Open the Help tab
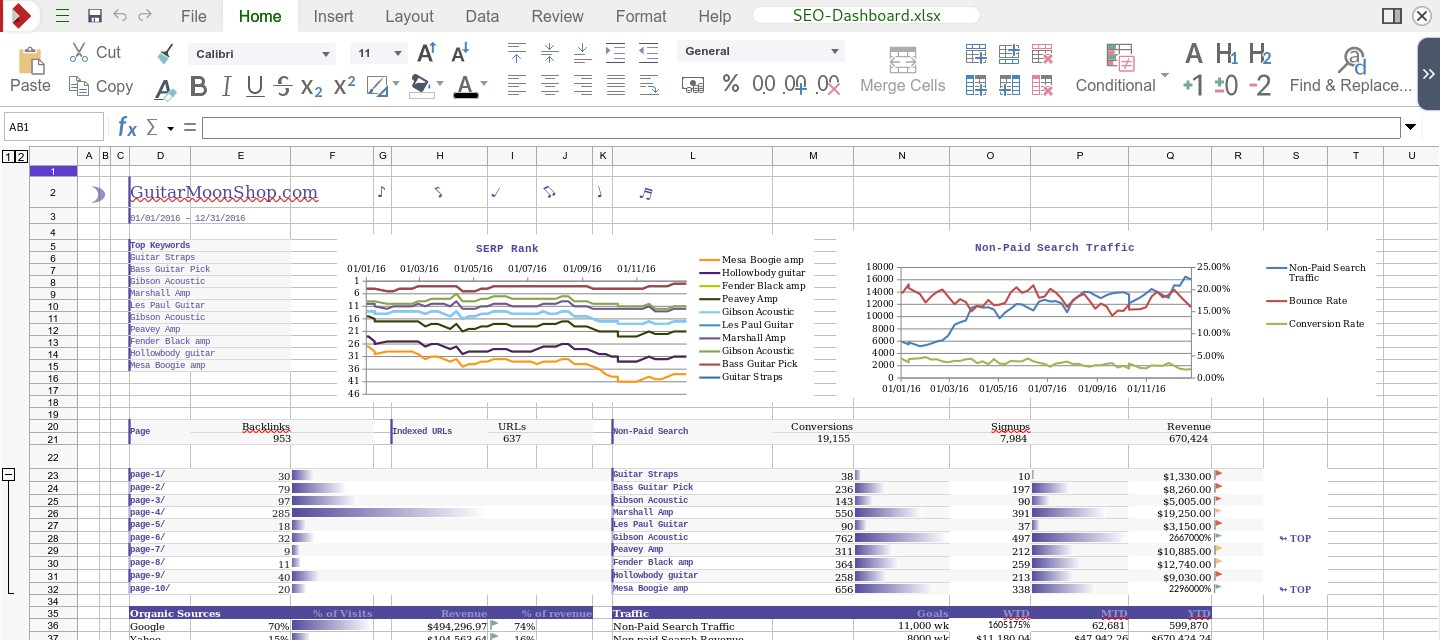Screen dimensions: 1440x640 715,16
